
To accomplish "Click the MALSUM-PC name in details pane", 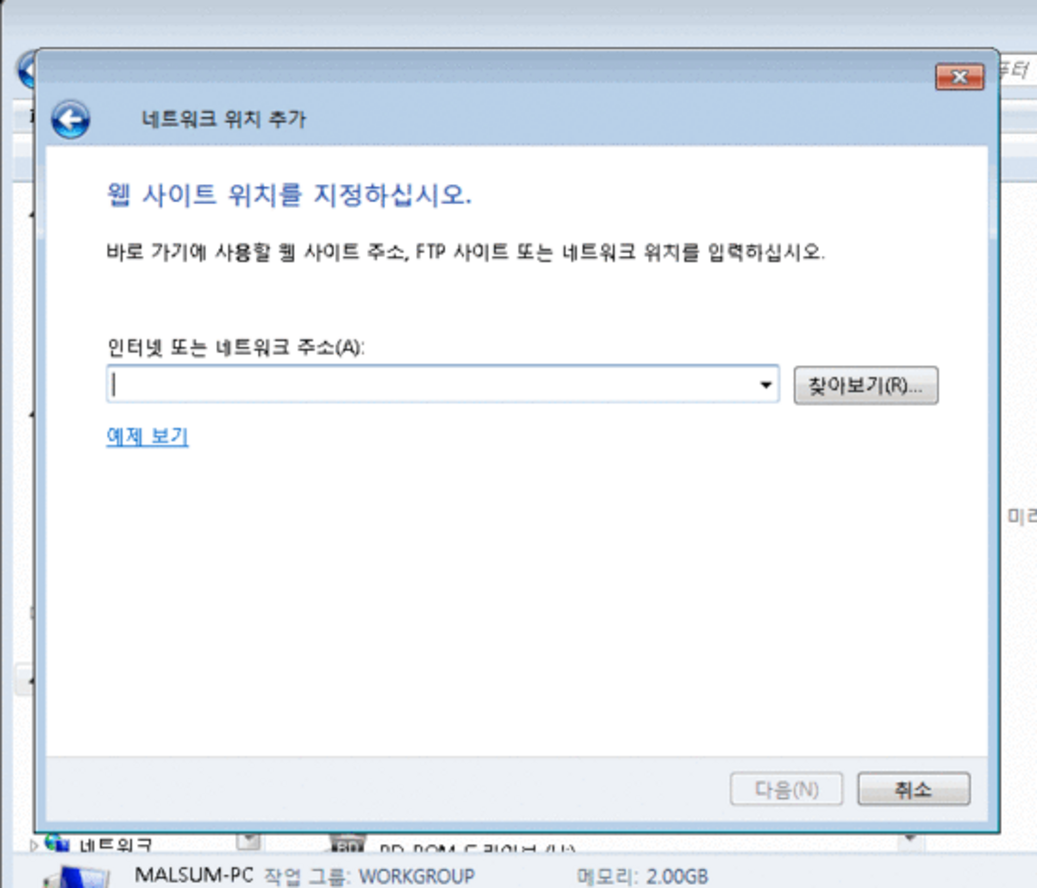I will click(193, 877).
